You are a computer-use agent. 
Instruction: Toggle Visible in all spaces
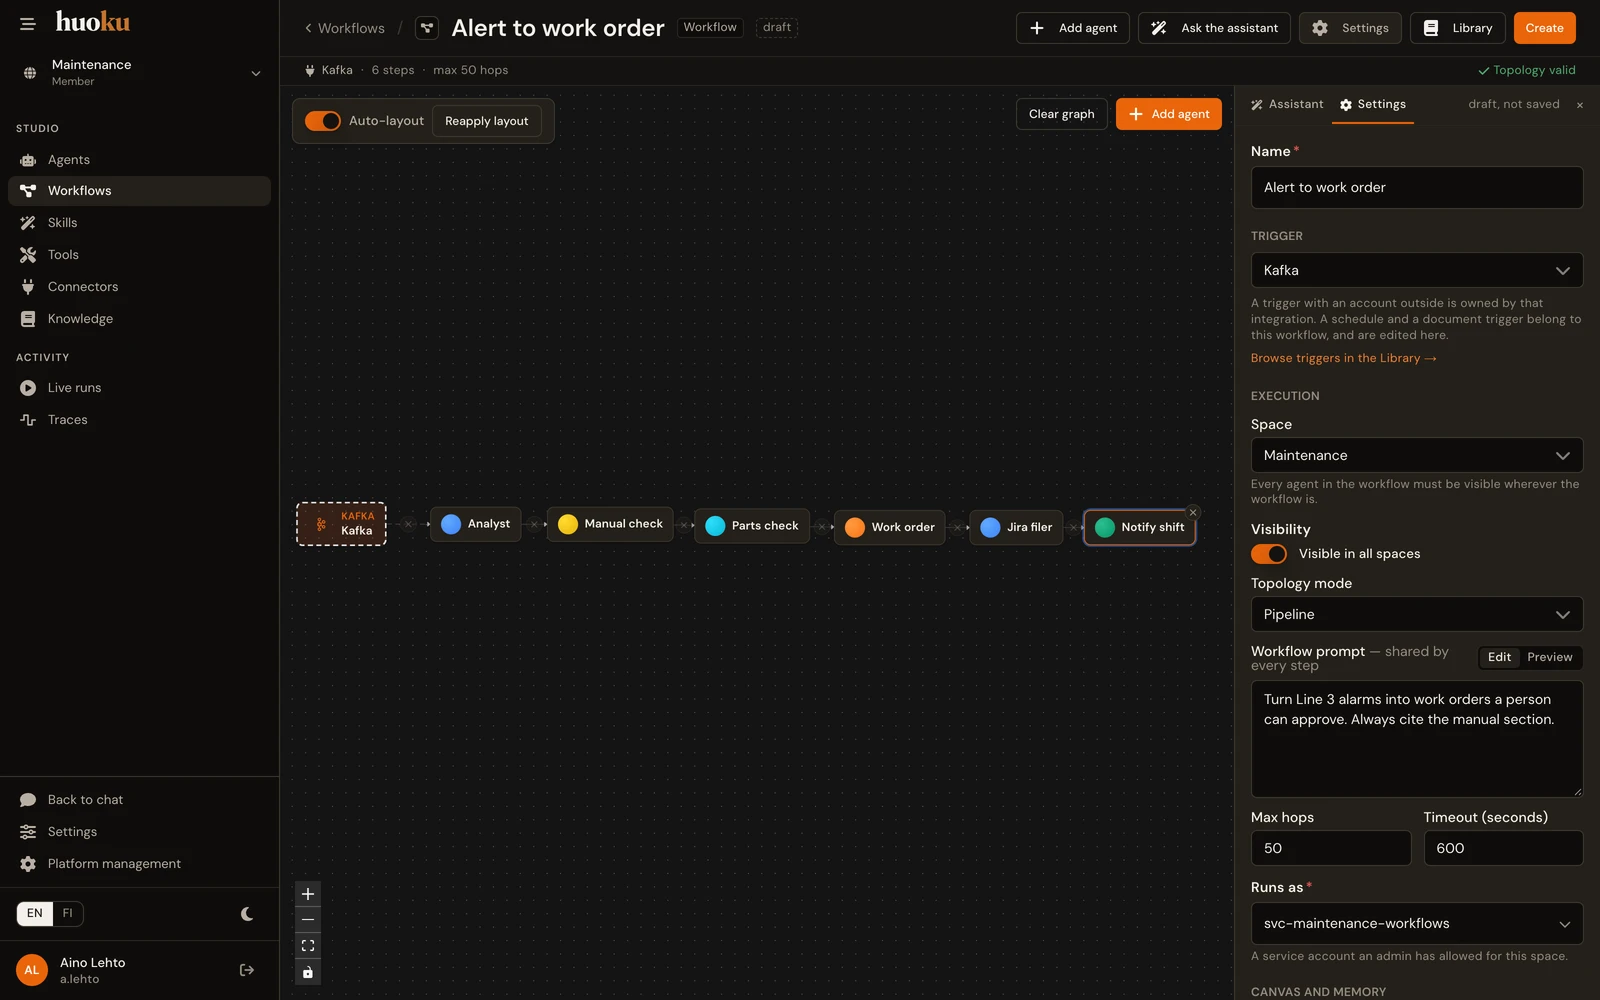[x=1269, y=554]
